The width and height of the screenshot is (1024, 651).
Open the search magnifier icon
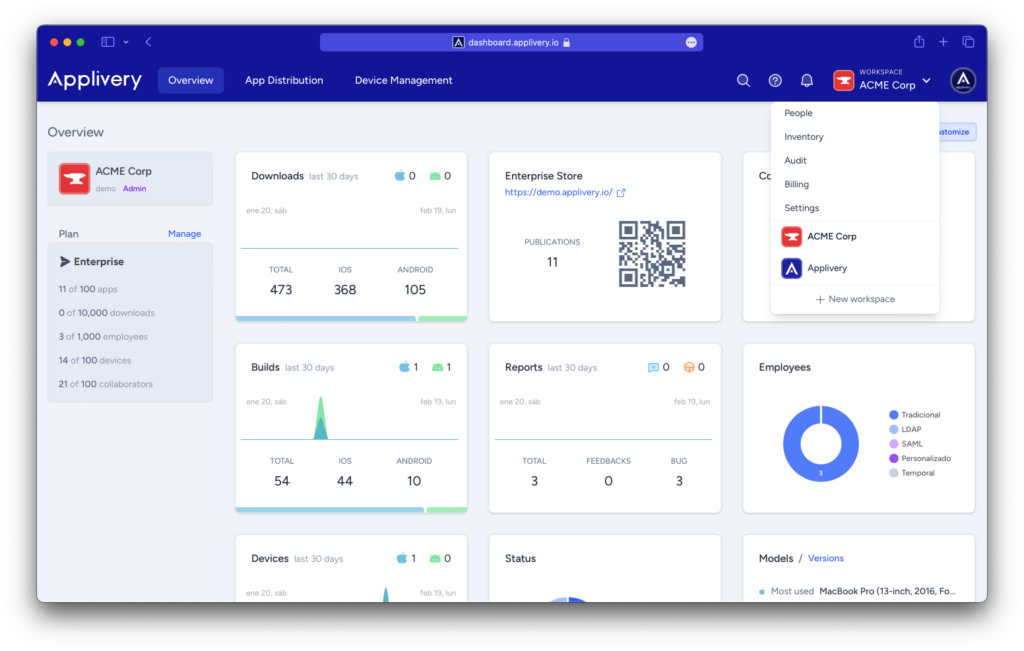click(743, 80)
